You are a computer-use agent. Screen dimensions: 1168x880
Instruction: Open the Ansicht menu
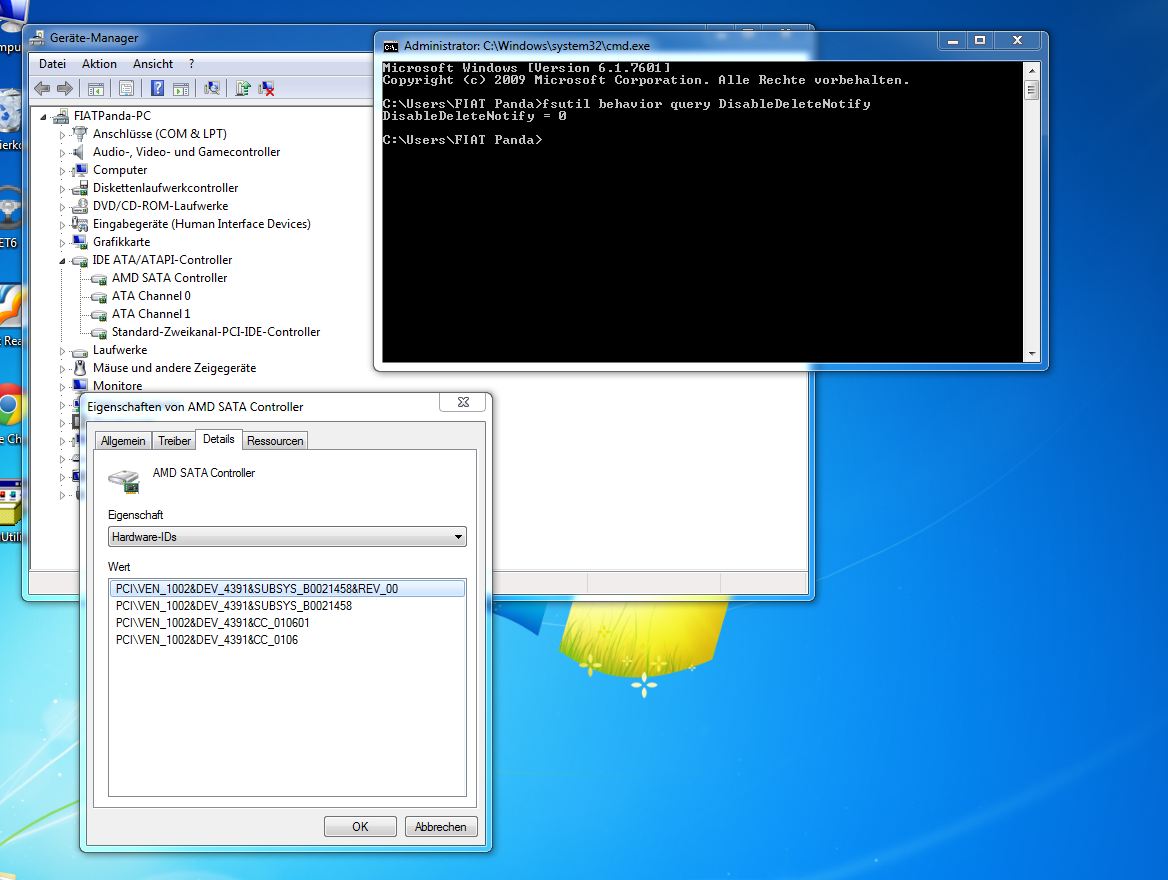pos(153,64)
